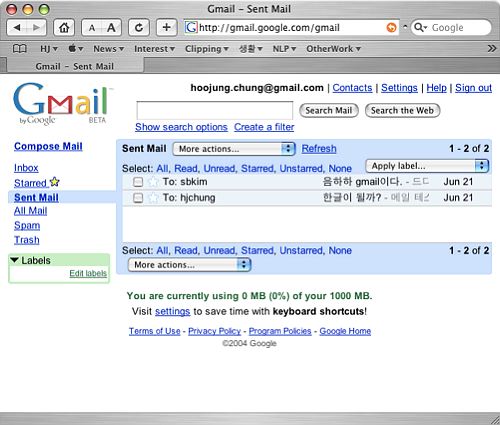Increase text size with large A

pos(111,28)
